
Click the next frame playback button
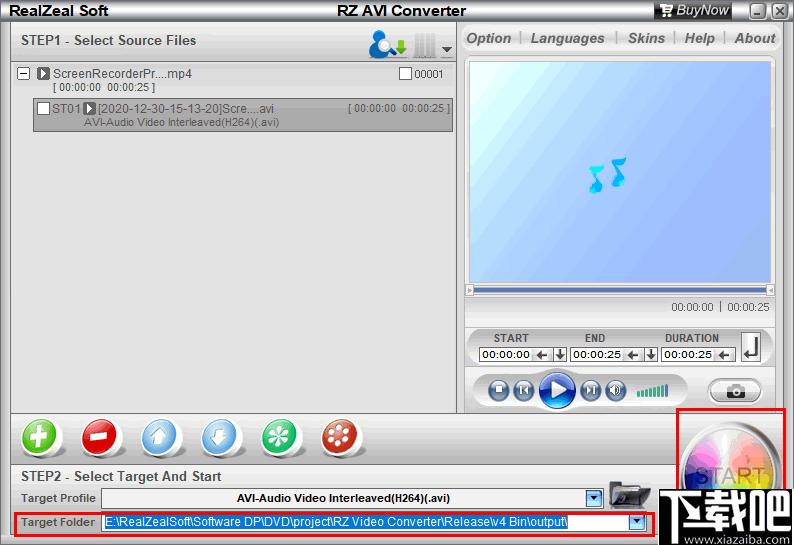click(x=590, y=390)
